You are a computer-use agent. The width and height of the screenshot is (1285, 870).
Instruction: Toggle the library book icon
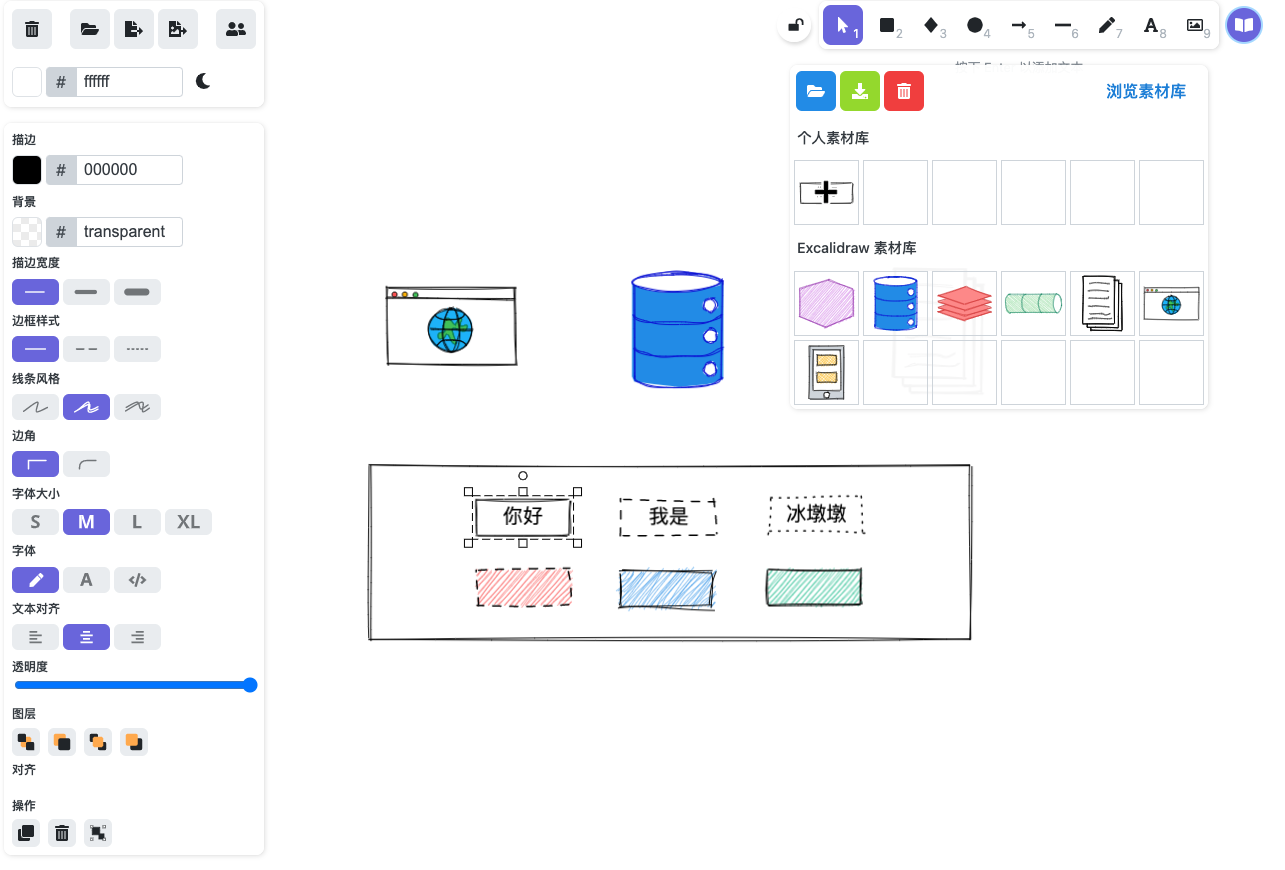point(1244,25)
